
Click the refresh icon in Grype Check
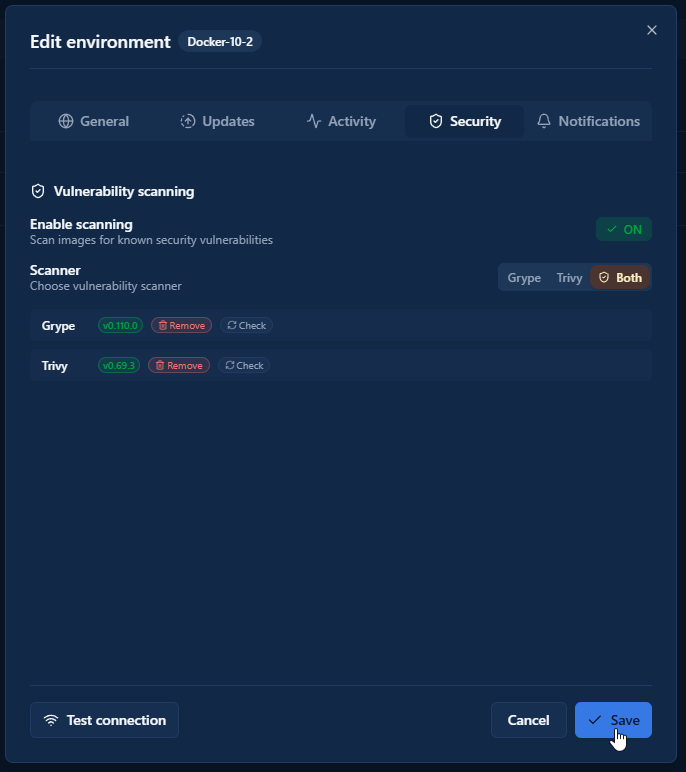click(x=231, y=325)
